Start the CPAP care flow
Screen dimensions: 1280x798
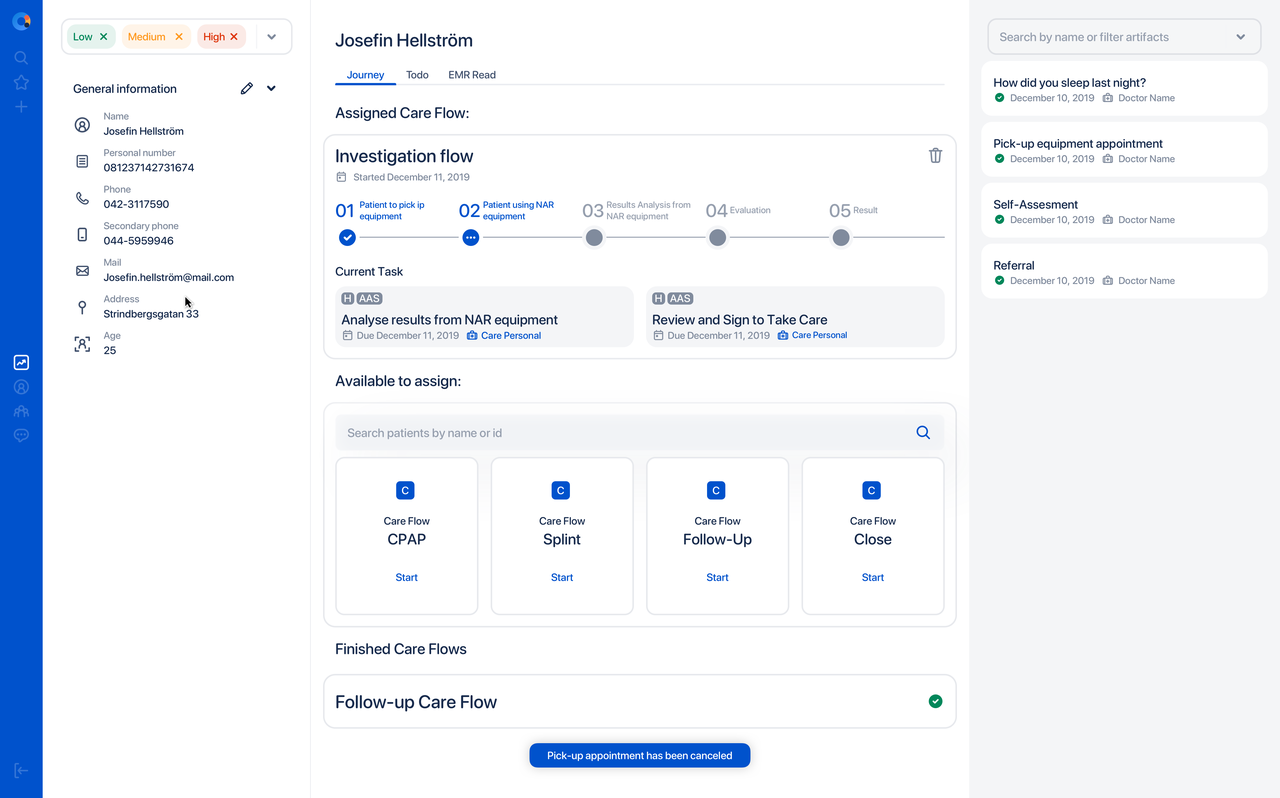coord(406,577)
